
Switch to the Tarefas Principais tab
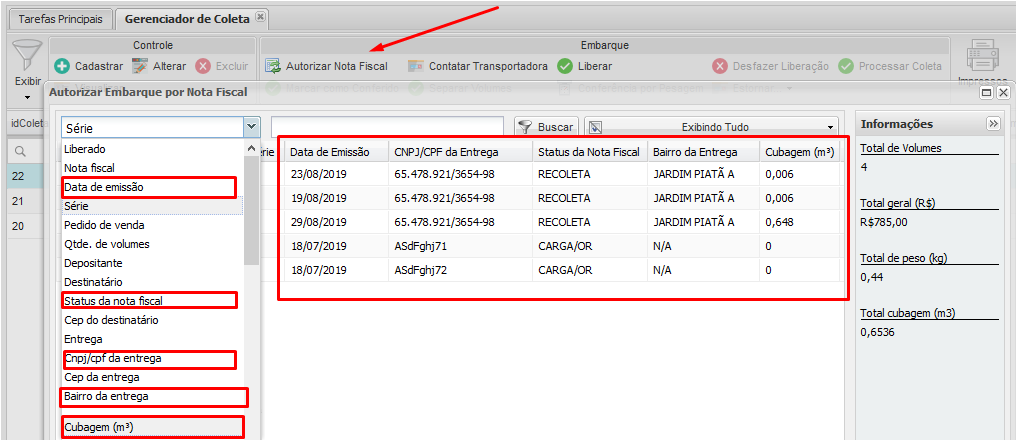pos(60,19)
